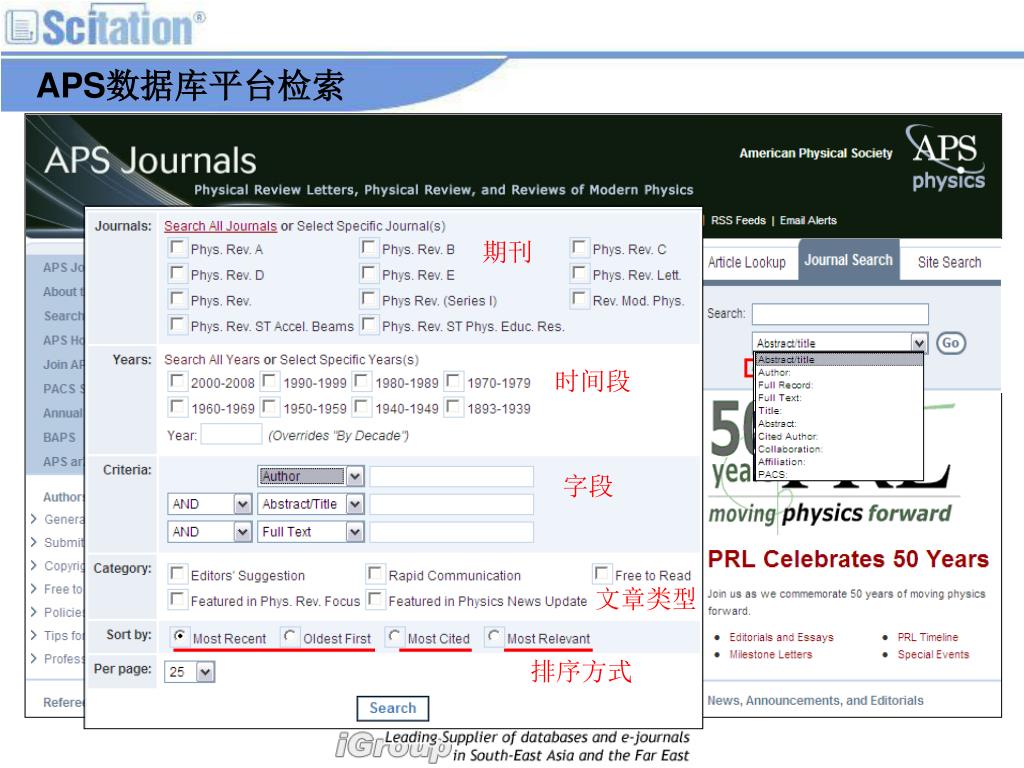Select Most Recent sort option

point(179,636)
